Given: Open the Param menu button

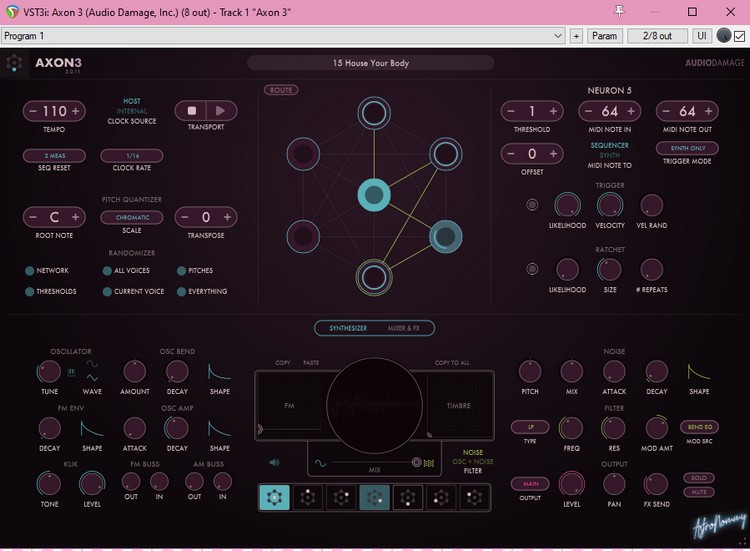Looking at the screenshot, I should (x=605, y=36).
